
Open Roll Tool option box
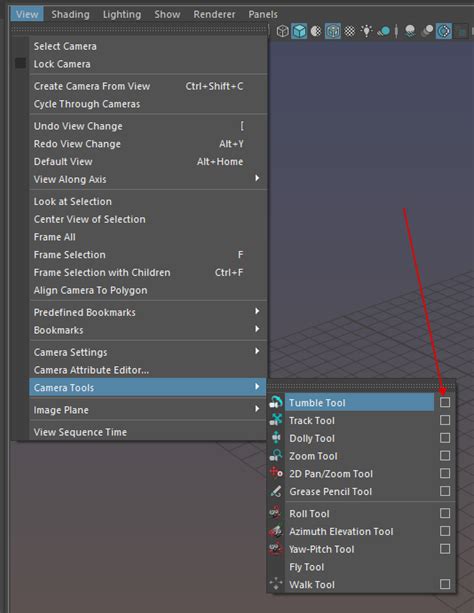point(445,513)
